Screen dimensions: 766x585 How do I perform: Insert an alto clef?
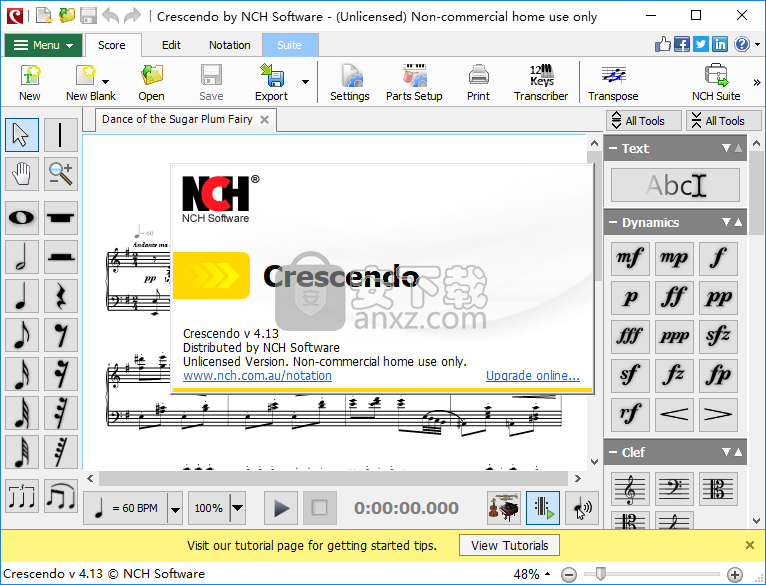718,489
